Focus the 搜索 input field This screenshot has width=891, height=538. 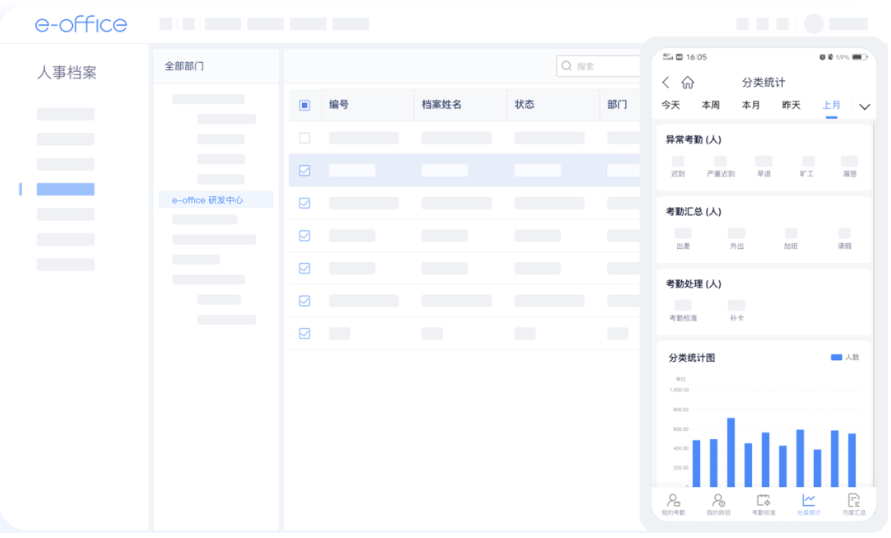(598, 66)
